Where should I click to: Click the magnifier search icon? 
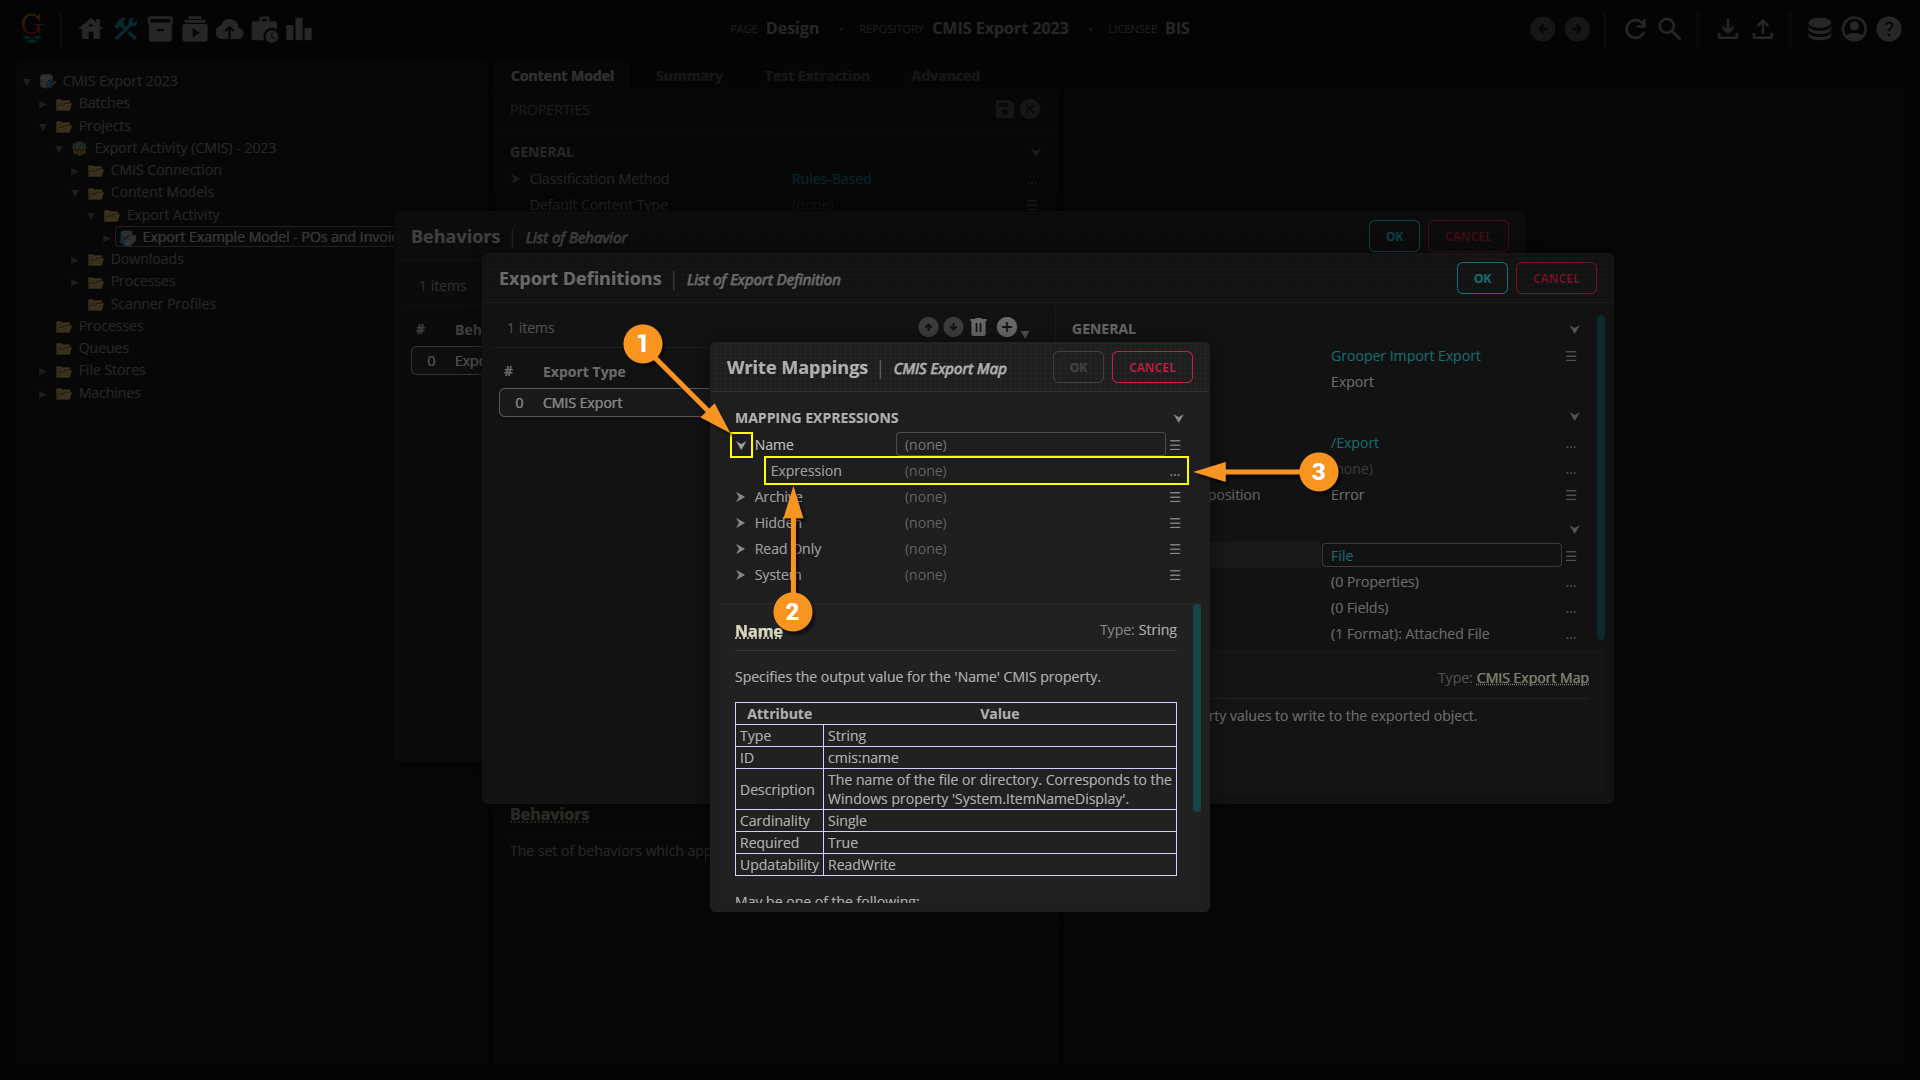coord(1669,29)
